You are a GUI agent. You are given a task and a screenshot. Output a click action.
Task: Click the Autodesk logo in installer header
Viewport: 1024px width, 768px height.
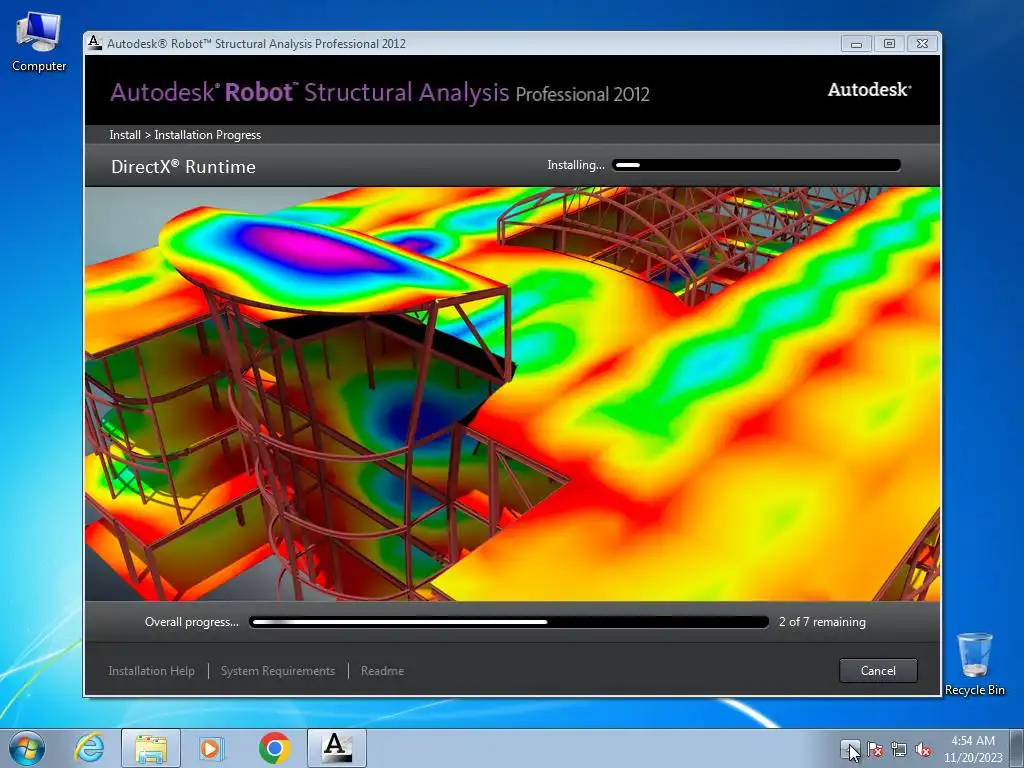click(869, 89)
